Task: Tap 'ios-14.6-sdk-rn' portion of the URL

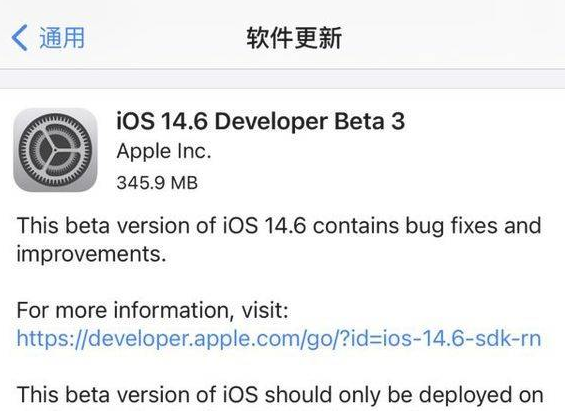Action: tap(457, 339)
